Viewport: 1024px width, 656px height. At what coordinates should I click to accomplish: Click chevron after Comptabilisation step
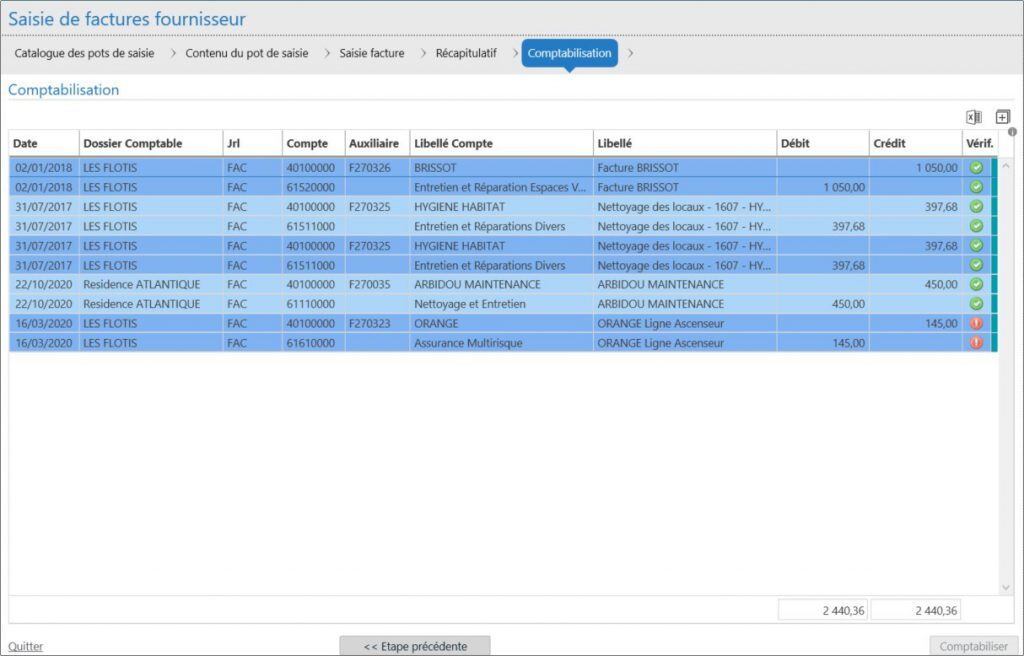(x=630, y=53)
